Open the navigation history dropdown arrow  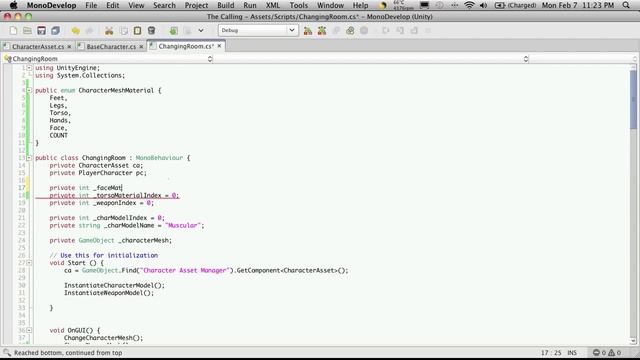(201, 31)
